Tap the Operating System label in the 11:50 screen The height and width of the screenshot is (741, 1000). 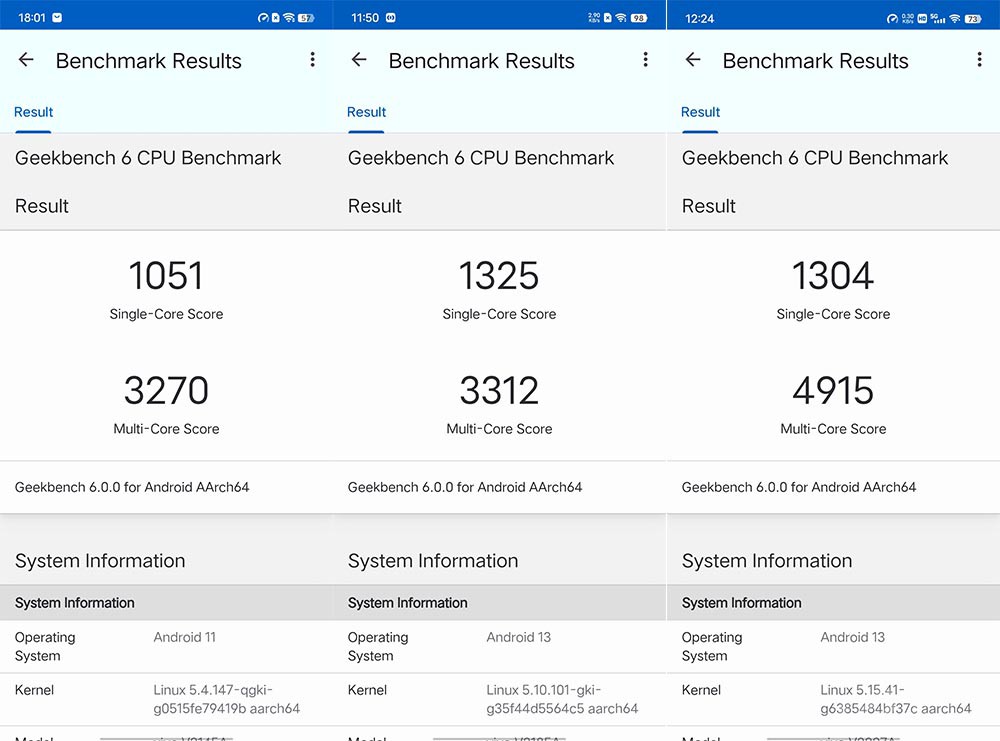(378, 647)
